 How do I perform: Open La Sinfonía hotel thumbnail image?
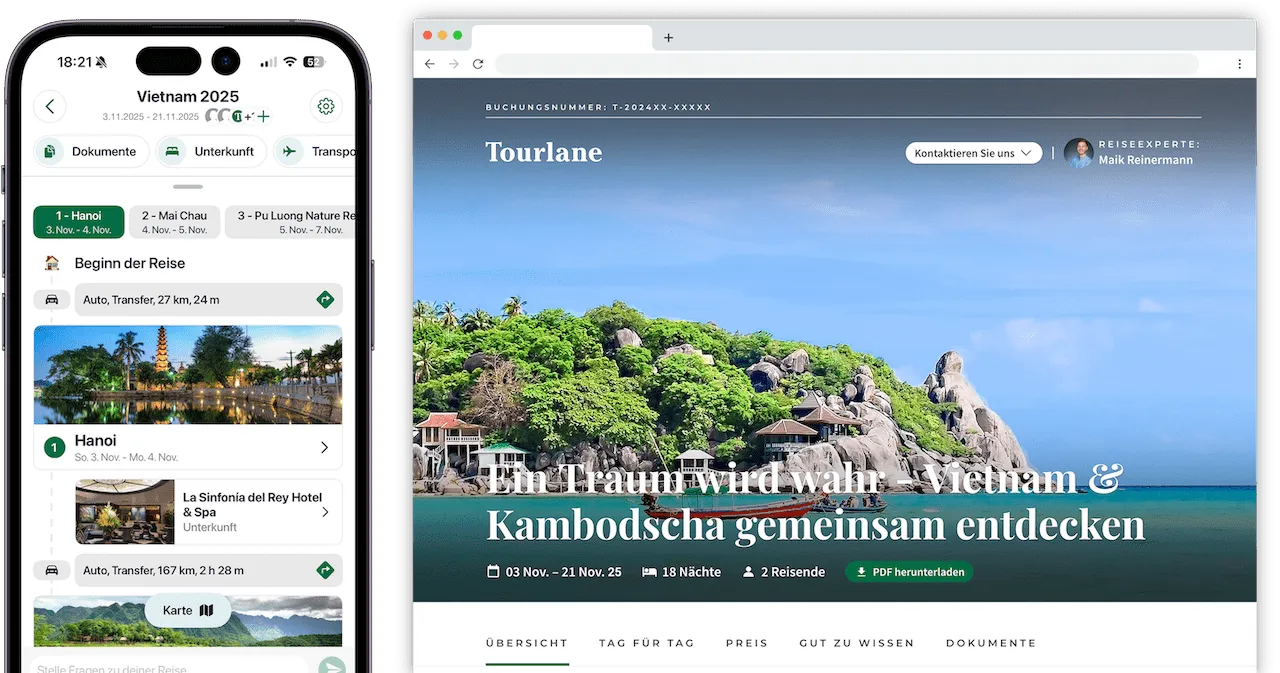pos(125,512)
